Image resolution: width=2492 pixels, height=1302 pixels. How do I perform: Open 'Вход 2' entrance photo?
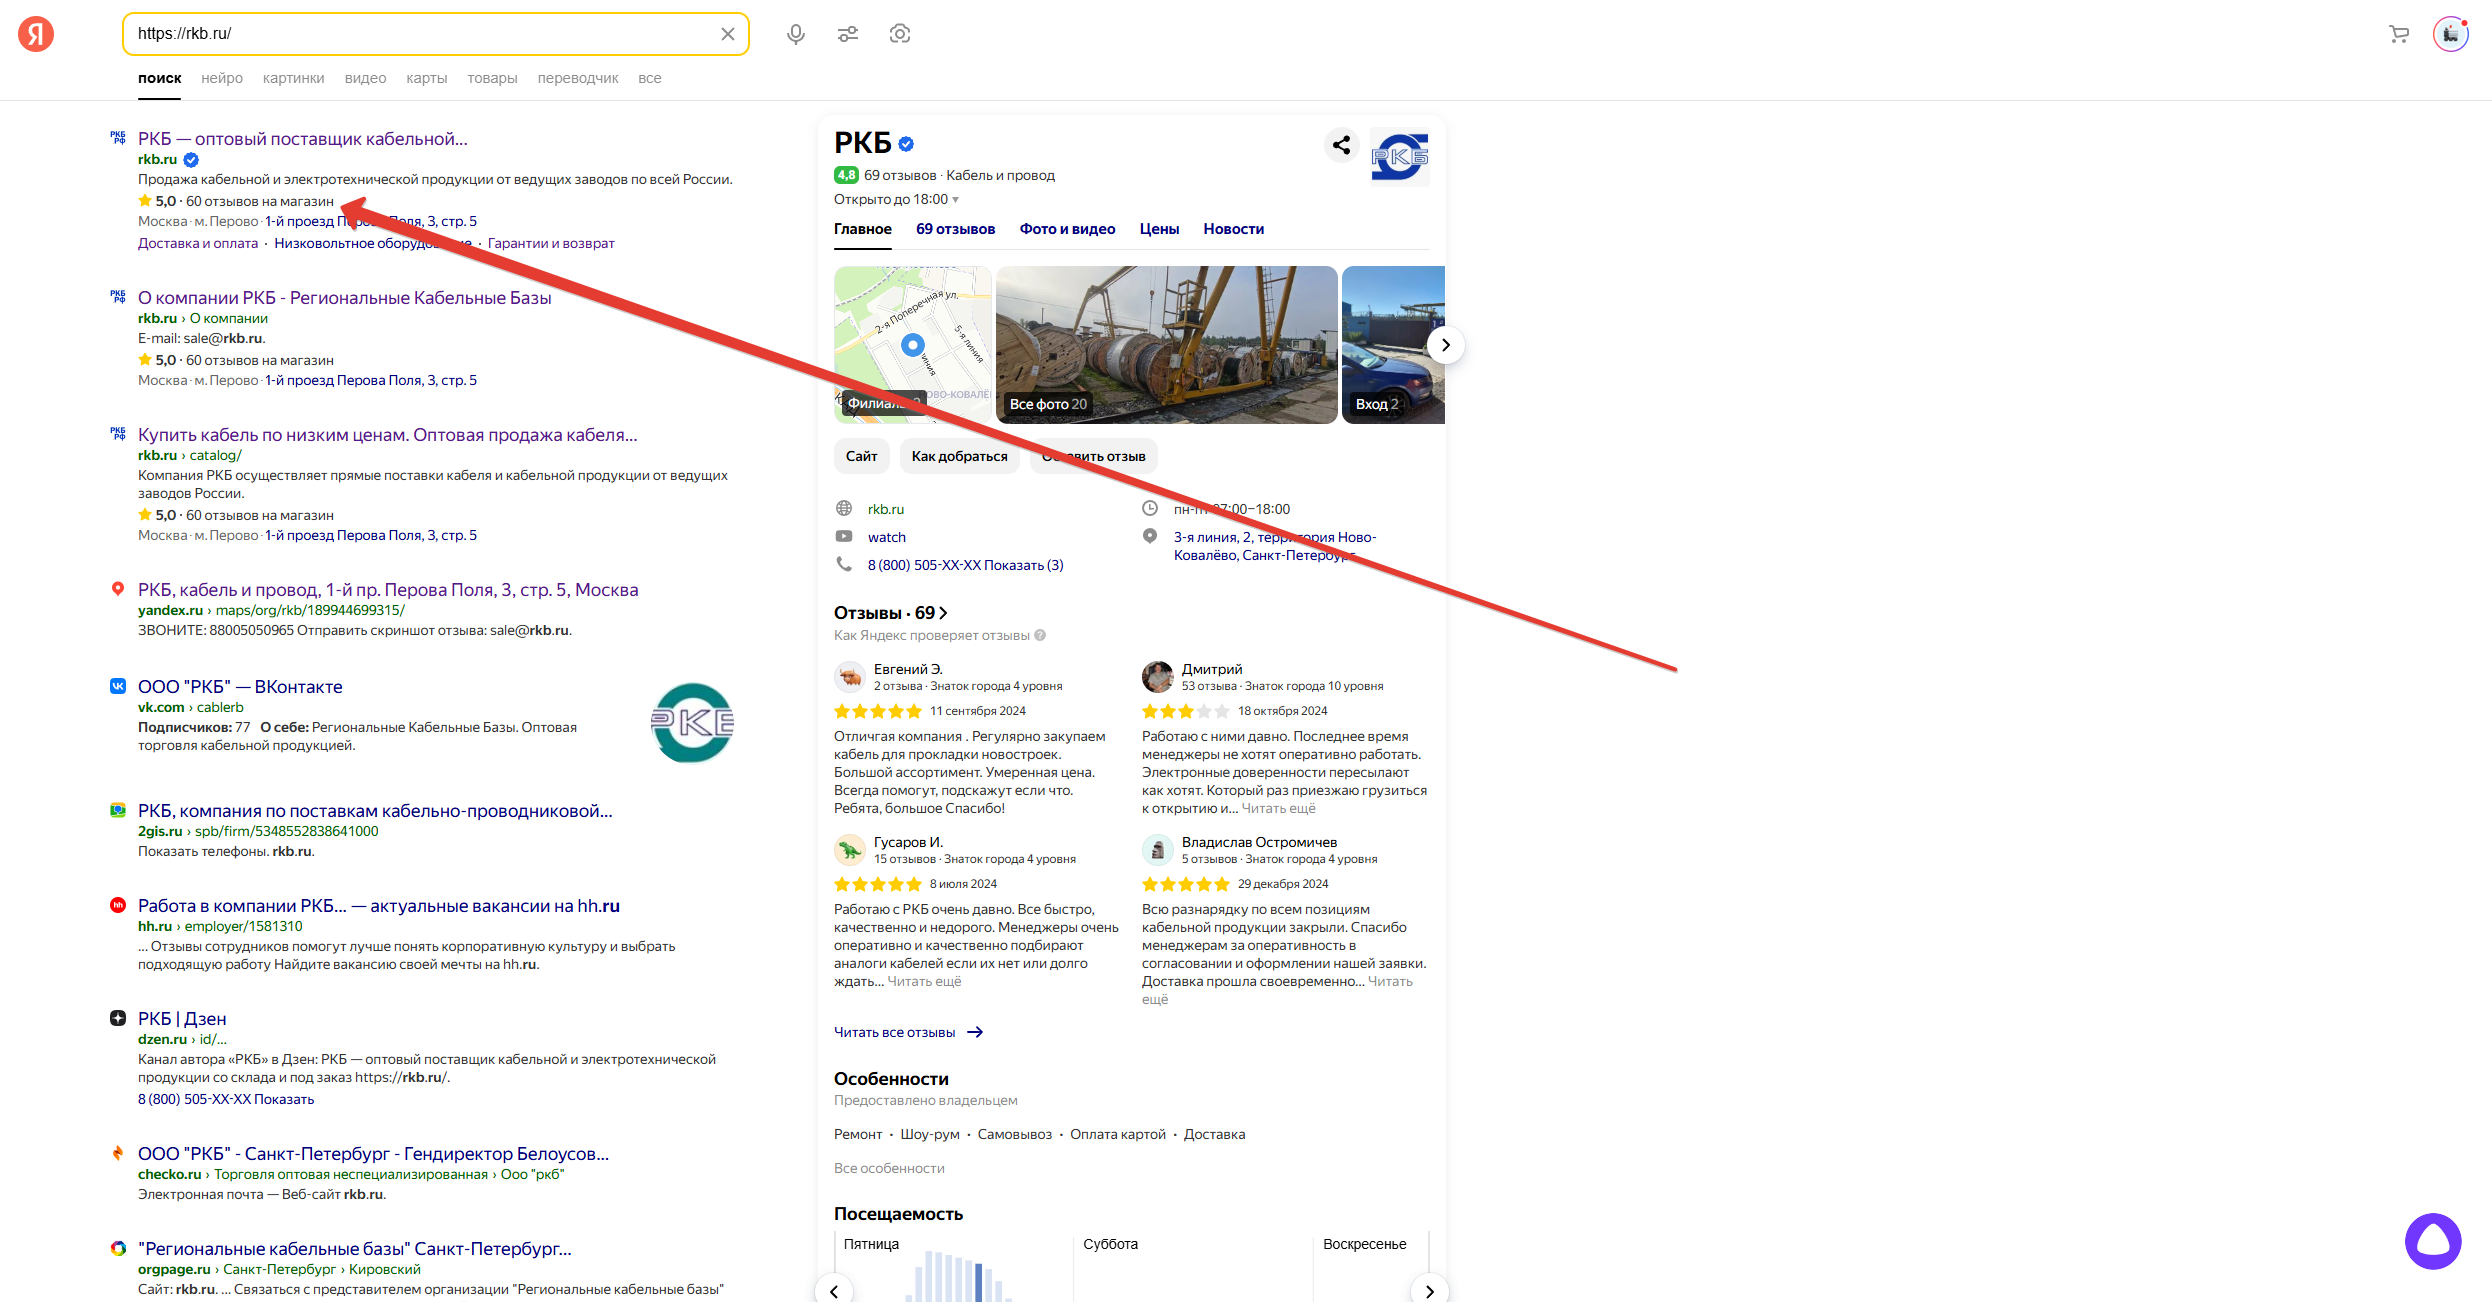pyautogui.click(x=1393, y=345)
